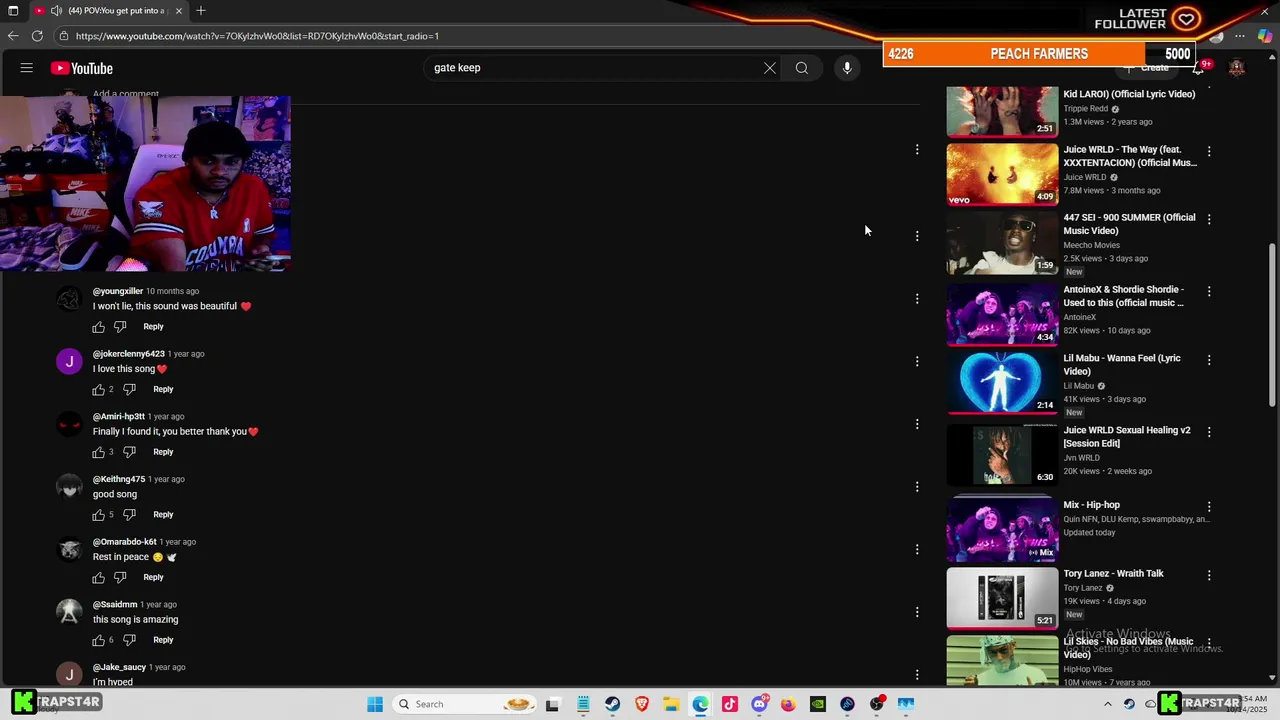Open more options for 'Mix - Hip-hop' playlist
This screenshot has width=1280, height=720.
click(x=1209, y=507)
